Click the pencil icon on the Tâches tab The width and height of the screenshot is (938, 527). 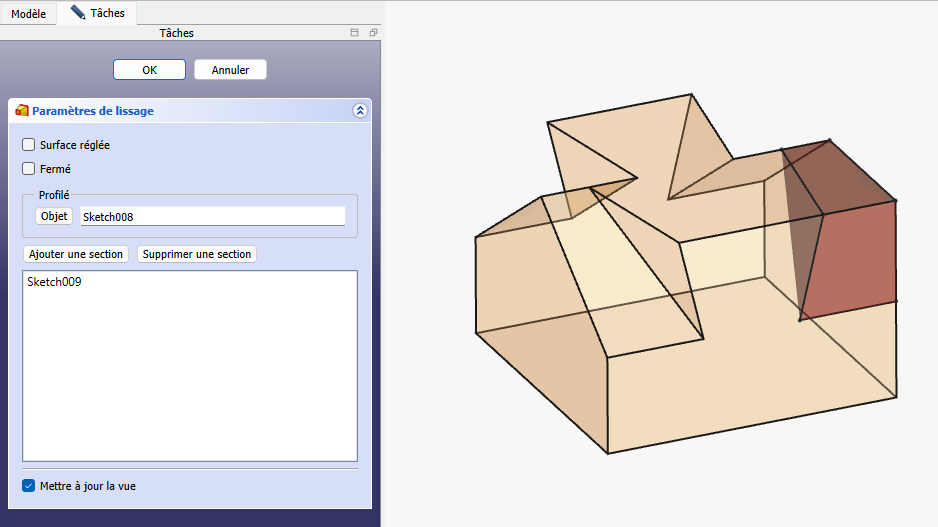pos(78,13)
